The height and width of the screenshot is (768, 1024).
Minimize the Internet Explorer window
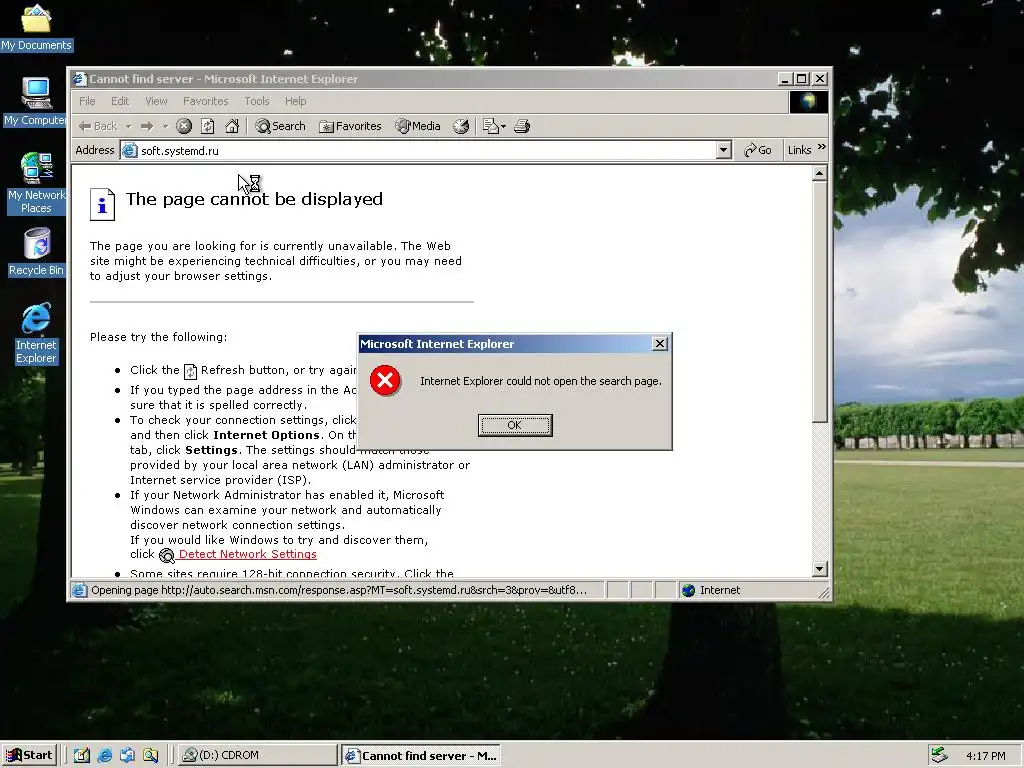(786, 79)
